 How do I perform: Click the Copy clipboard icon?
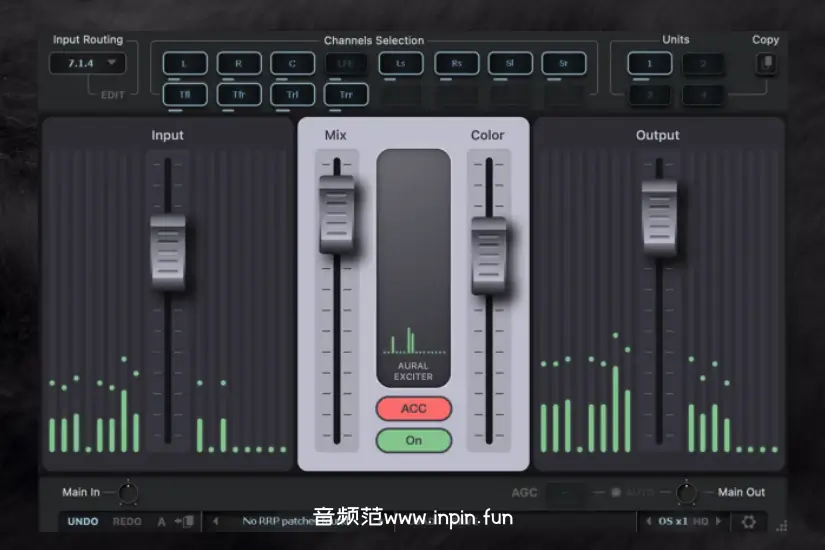767,64
